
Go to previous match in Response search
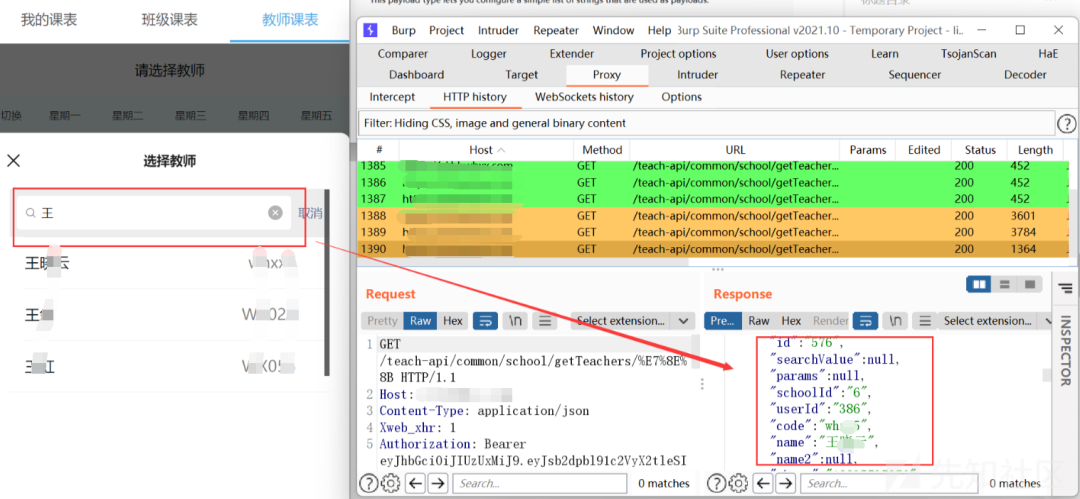point(762,483)
